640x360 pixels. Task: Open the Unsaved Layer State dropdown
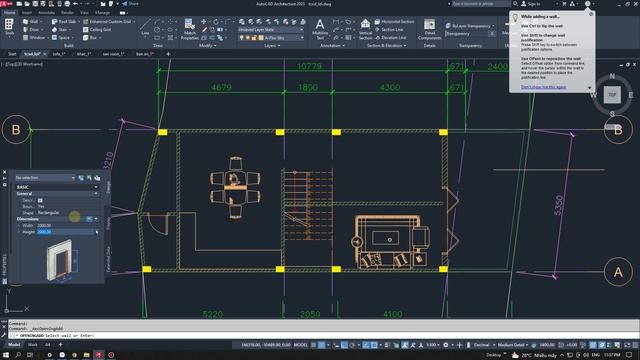tap(271, 29)
